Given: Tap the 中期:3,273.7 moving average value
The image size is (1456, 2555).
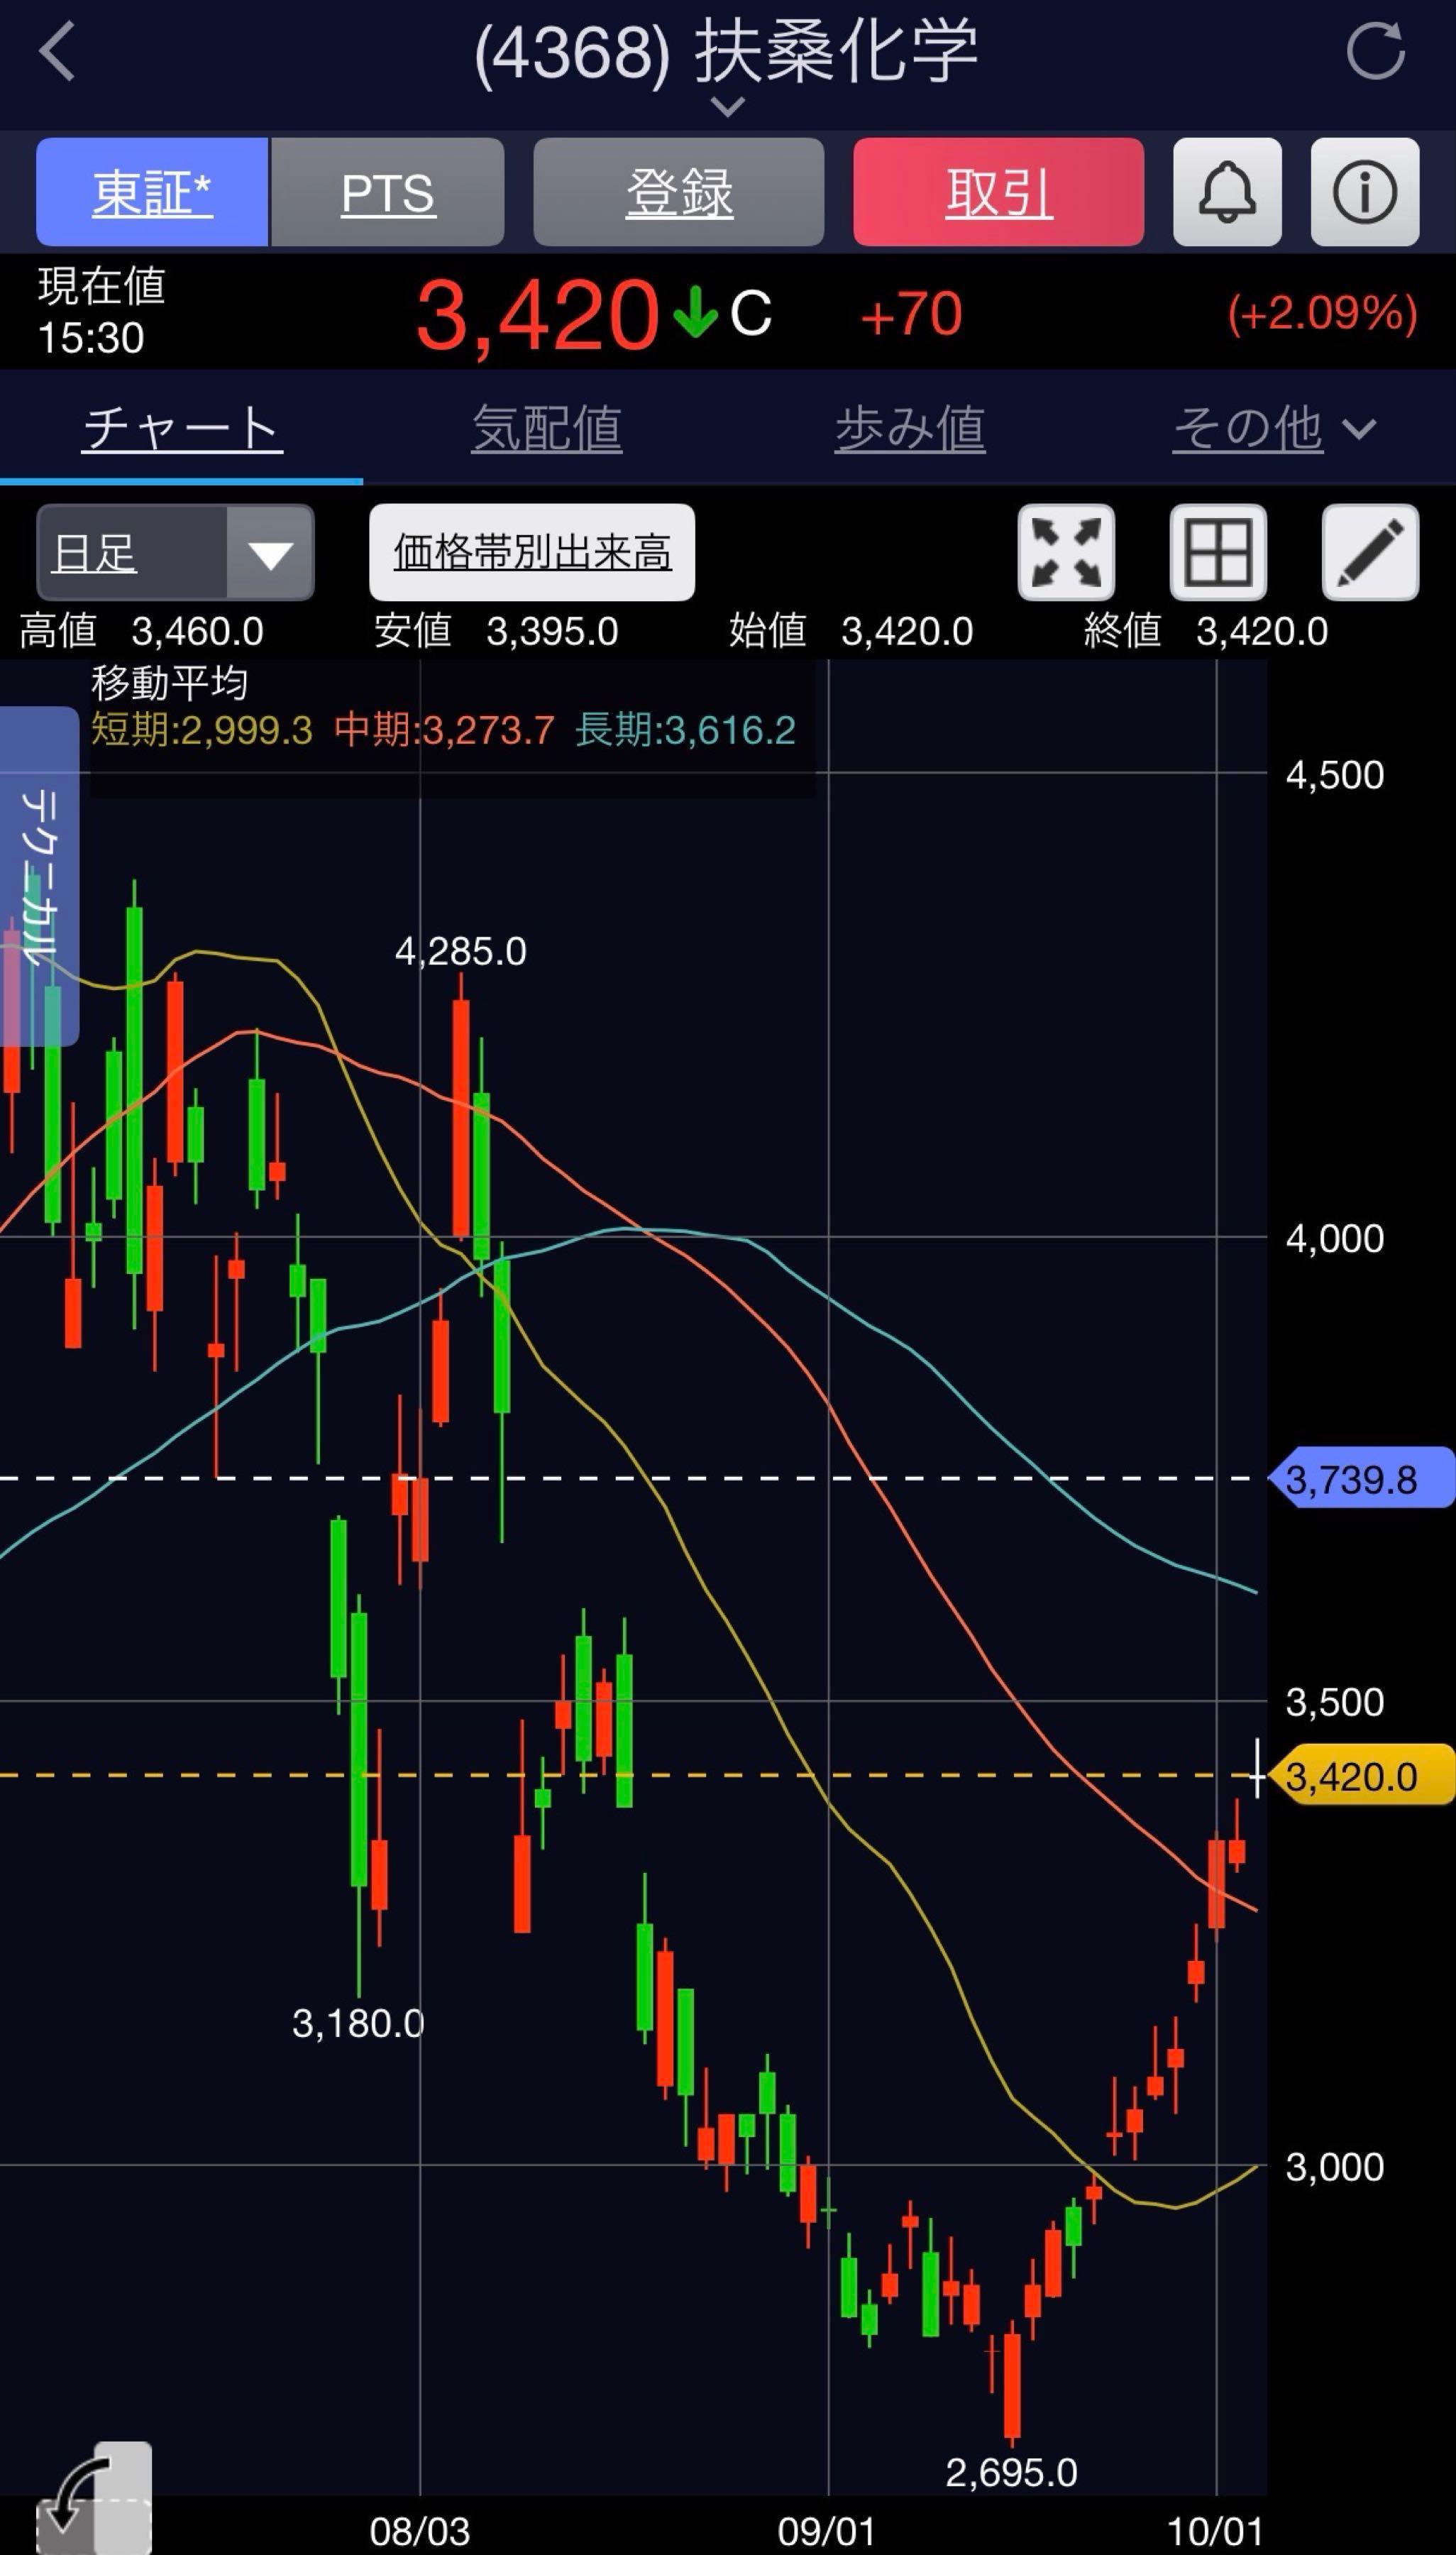Looking at the screenshot, I should (x=444, y=730).
